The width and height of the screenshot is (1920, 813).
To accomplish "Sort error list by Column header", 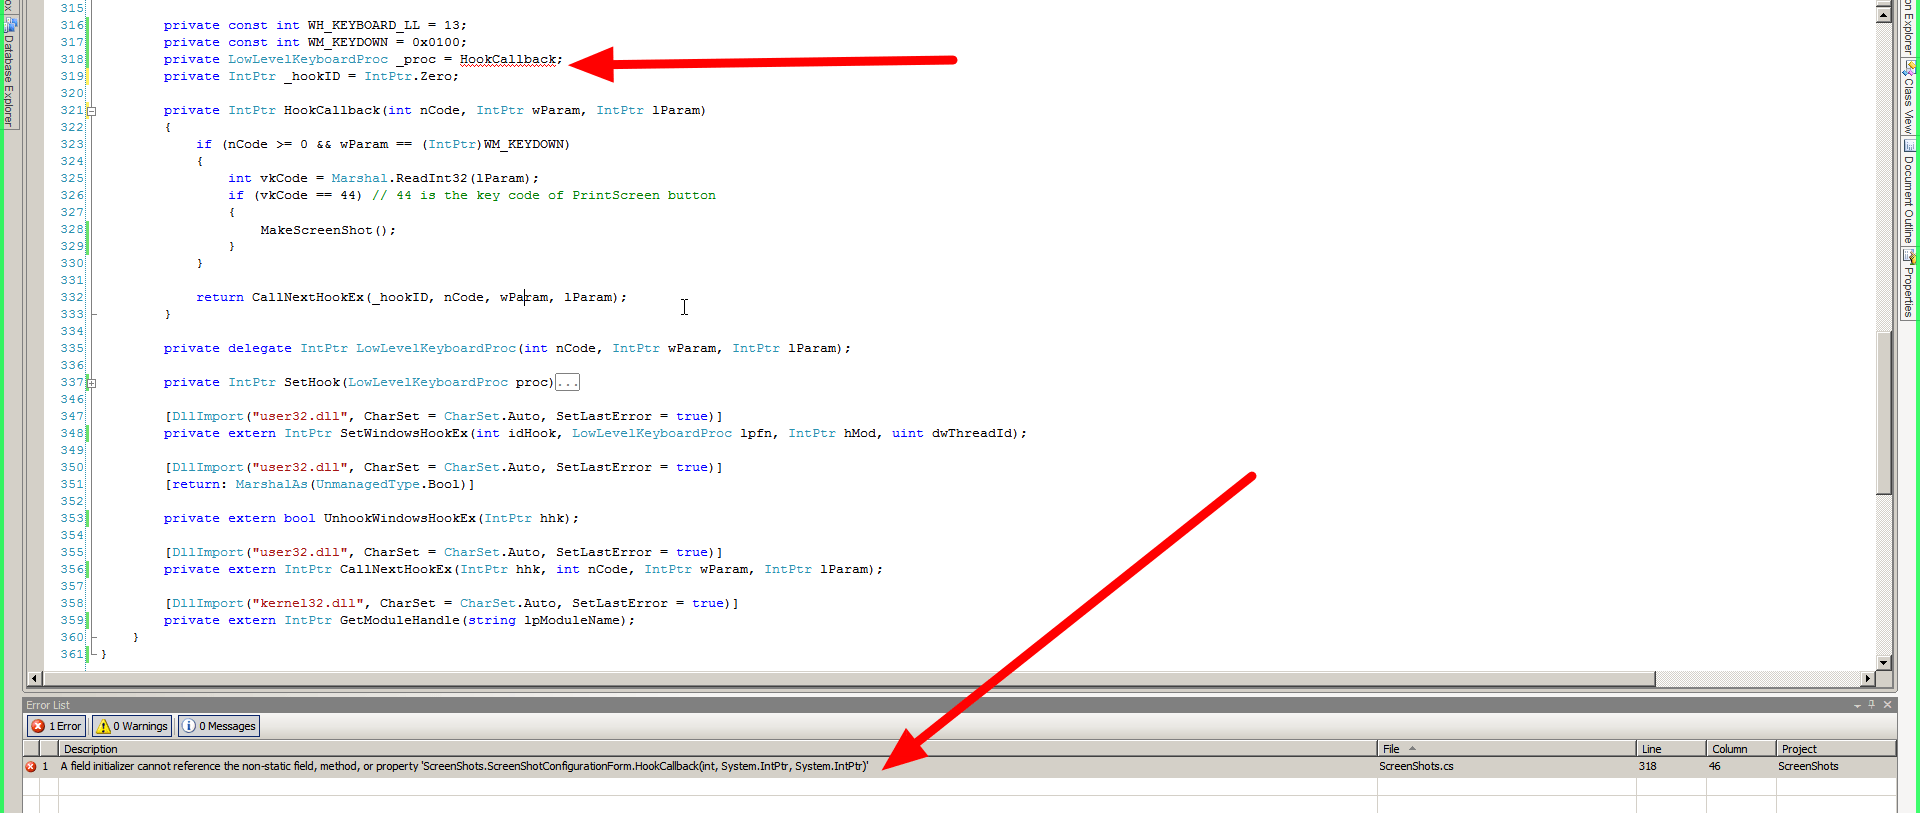I will coord(1740,749).
